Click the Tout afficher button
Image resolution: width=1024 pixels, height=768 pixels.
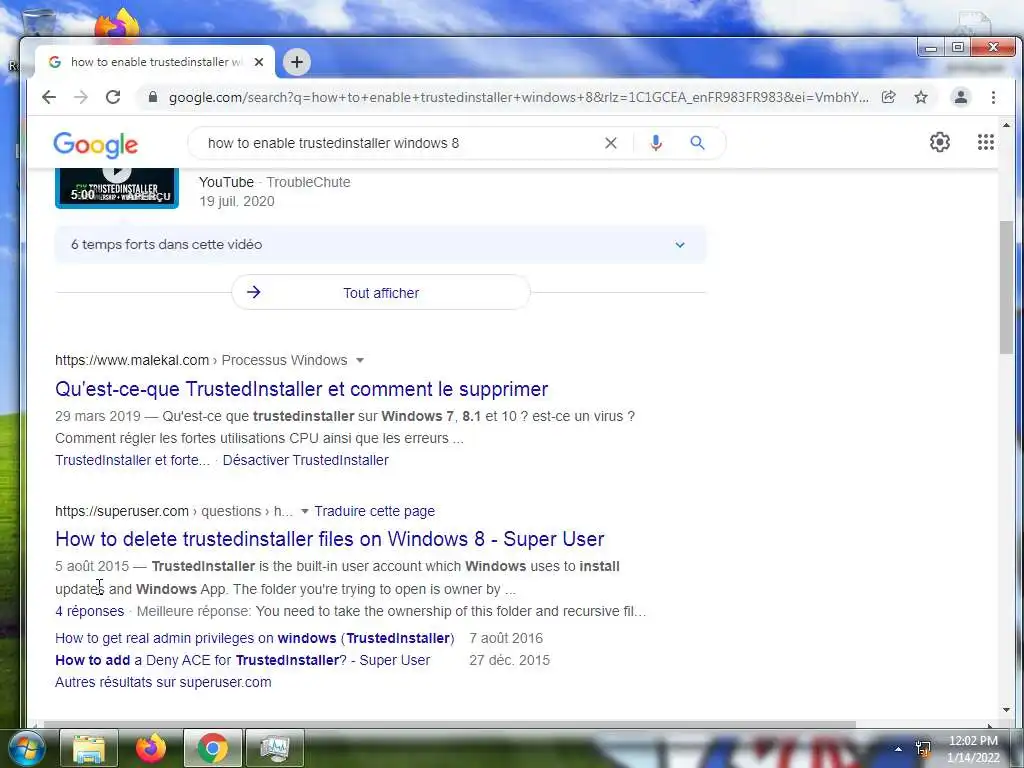pyautogui.click(x=381, y=293)
